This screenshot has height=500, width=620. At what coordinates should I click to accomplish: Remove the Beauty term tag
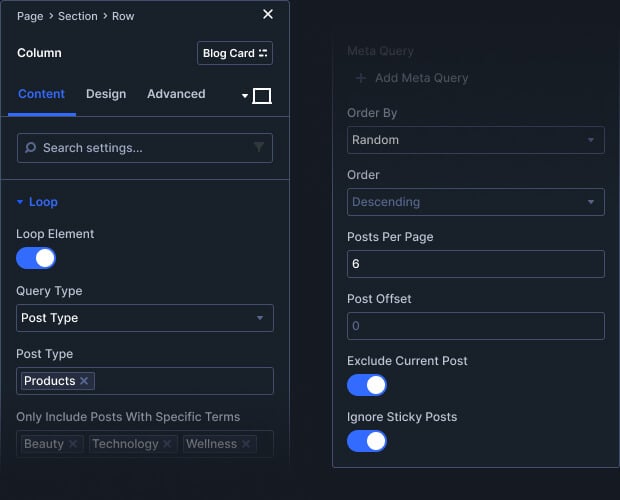(73, 444)
